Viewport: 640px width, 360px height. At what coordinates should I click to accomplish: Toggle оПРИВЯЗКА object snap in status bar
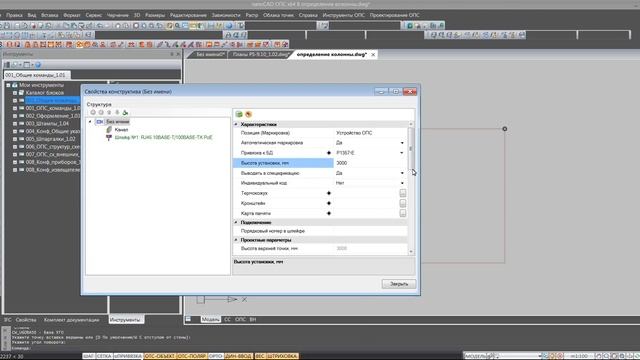click(128, 356)
